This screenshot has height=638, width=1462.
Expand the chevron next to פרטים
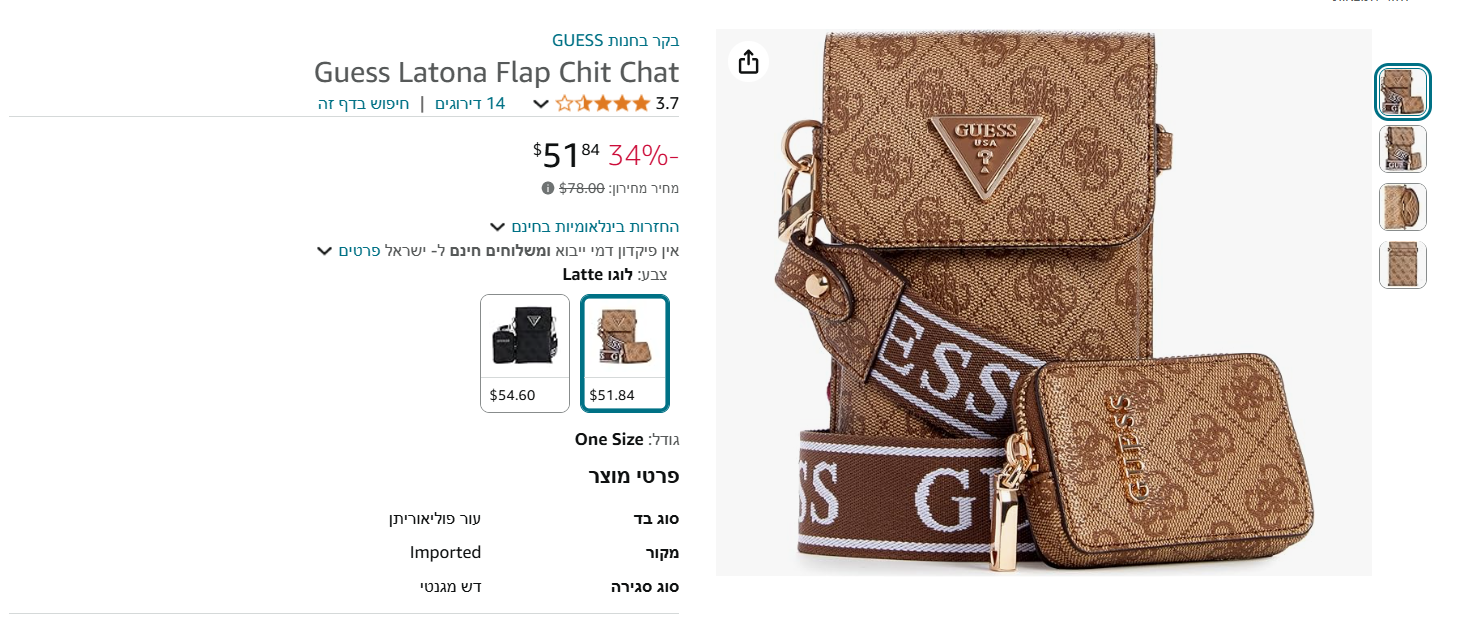click(324, 250)
